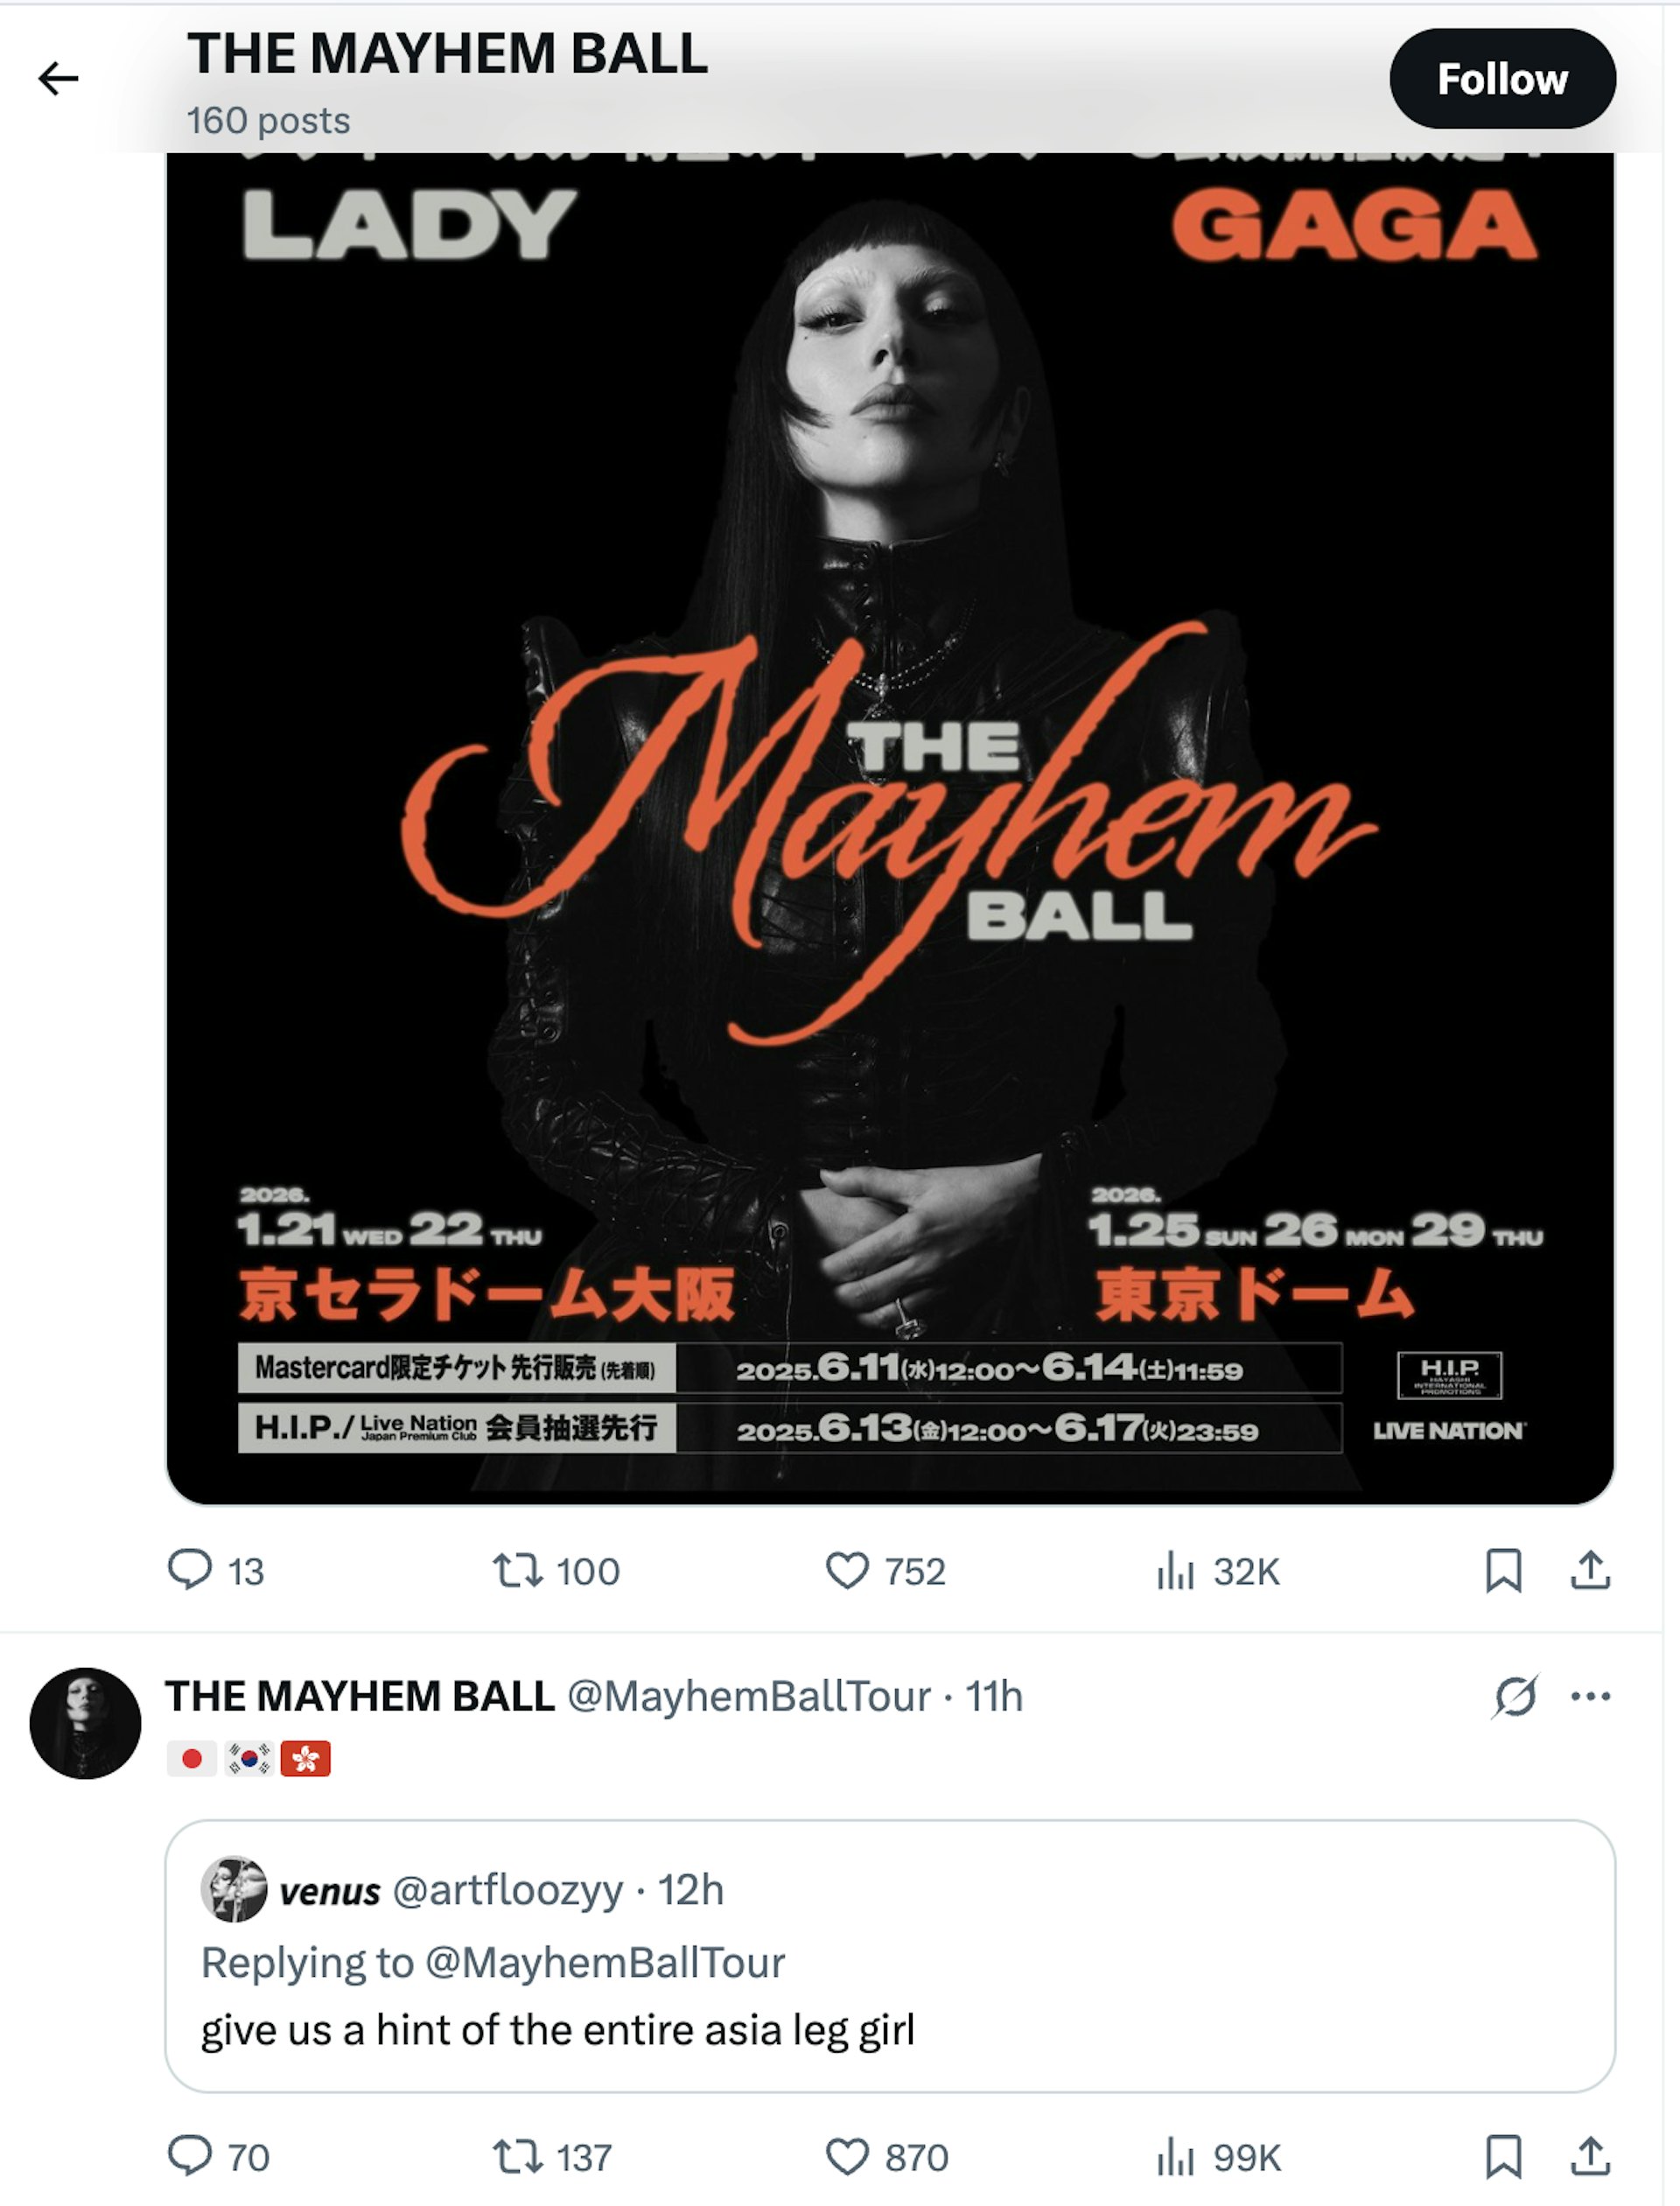
Task: Open quoted tweet from venus
Action: tap(890, 1956)
